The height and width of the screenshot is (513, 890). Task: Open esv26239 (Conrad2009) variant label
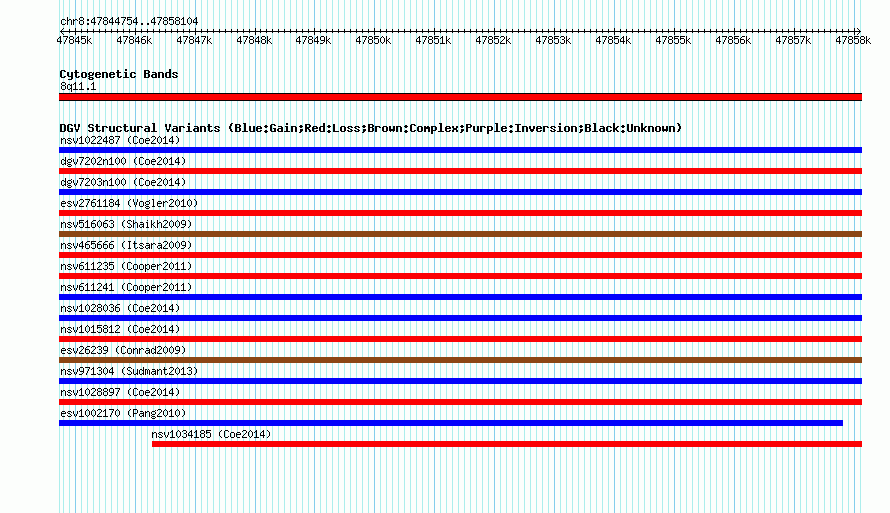pos(123,350)
